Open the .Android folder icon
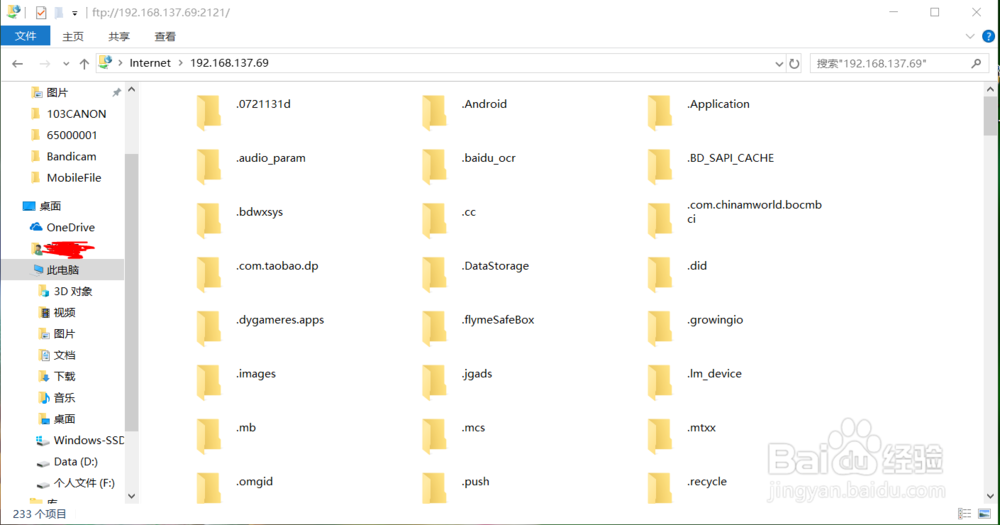 434,112
